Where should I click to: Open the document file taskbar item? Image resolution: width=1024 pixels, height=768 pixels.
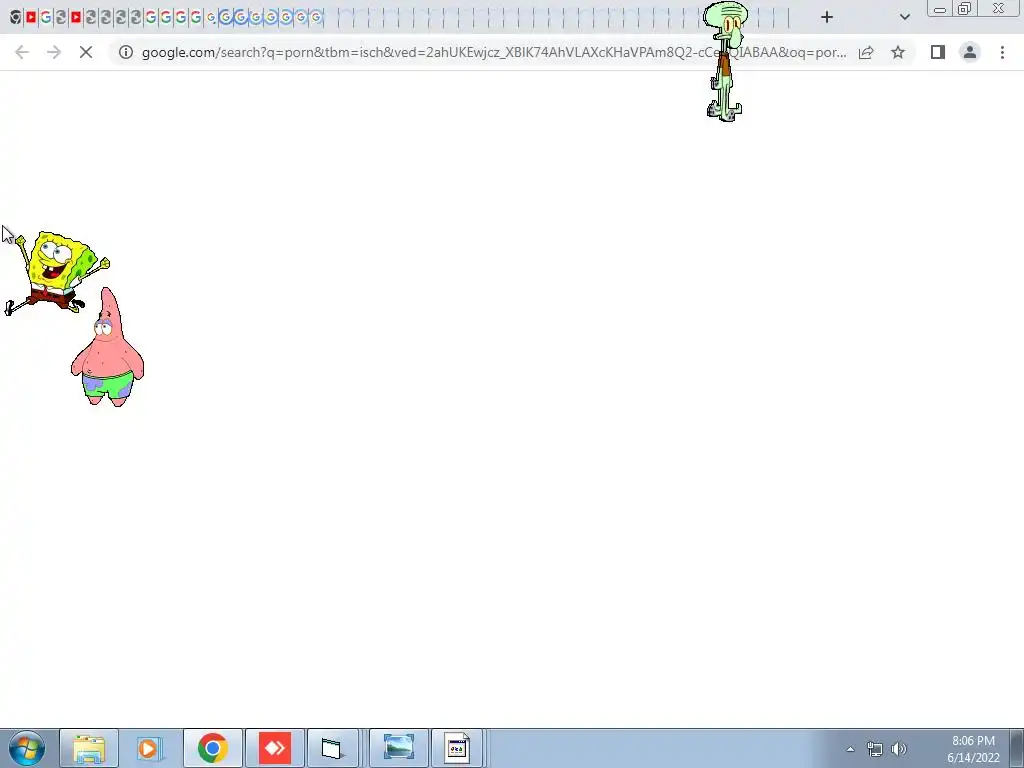click(x=457, y=748)
